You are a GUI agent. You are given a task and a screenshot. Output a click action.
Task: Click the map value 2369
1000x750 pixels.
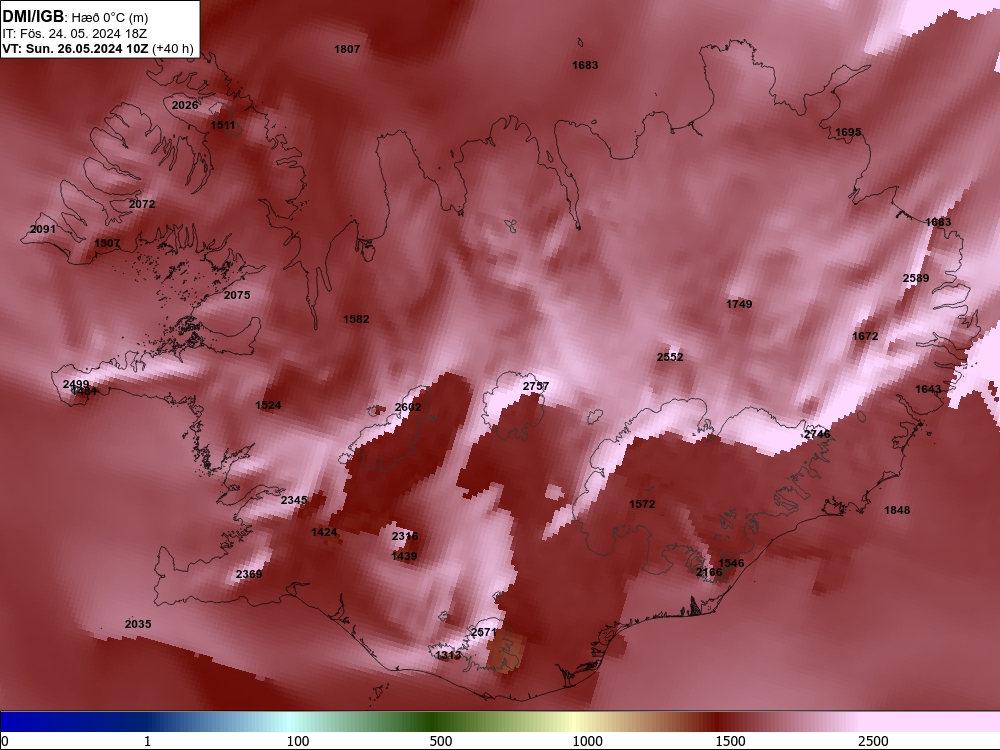click(249, 574)
